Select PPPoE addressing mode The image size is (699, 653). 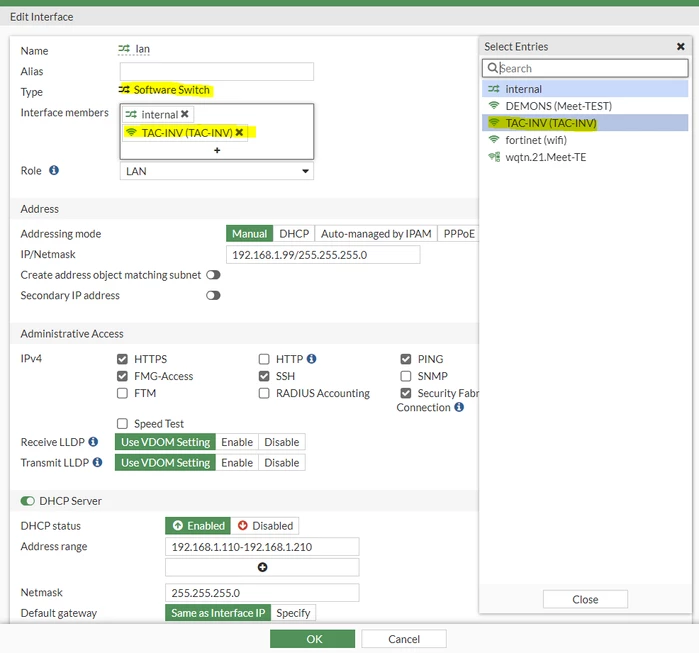459,234
